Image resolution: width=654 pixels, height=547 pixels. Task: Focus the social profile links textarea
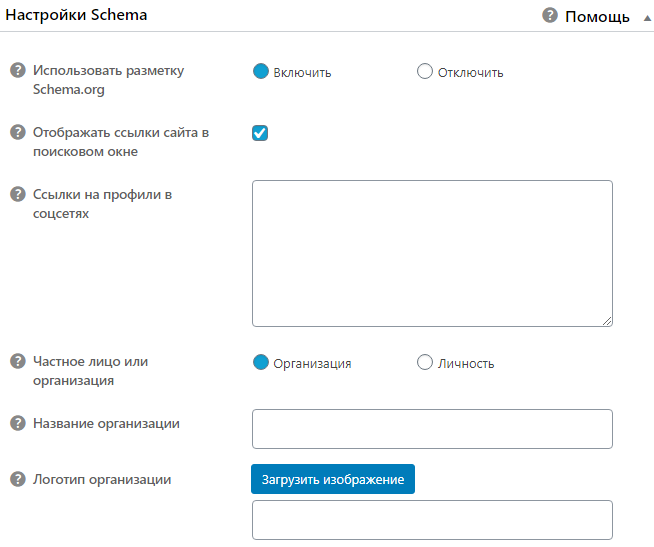click(432, 253)
